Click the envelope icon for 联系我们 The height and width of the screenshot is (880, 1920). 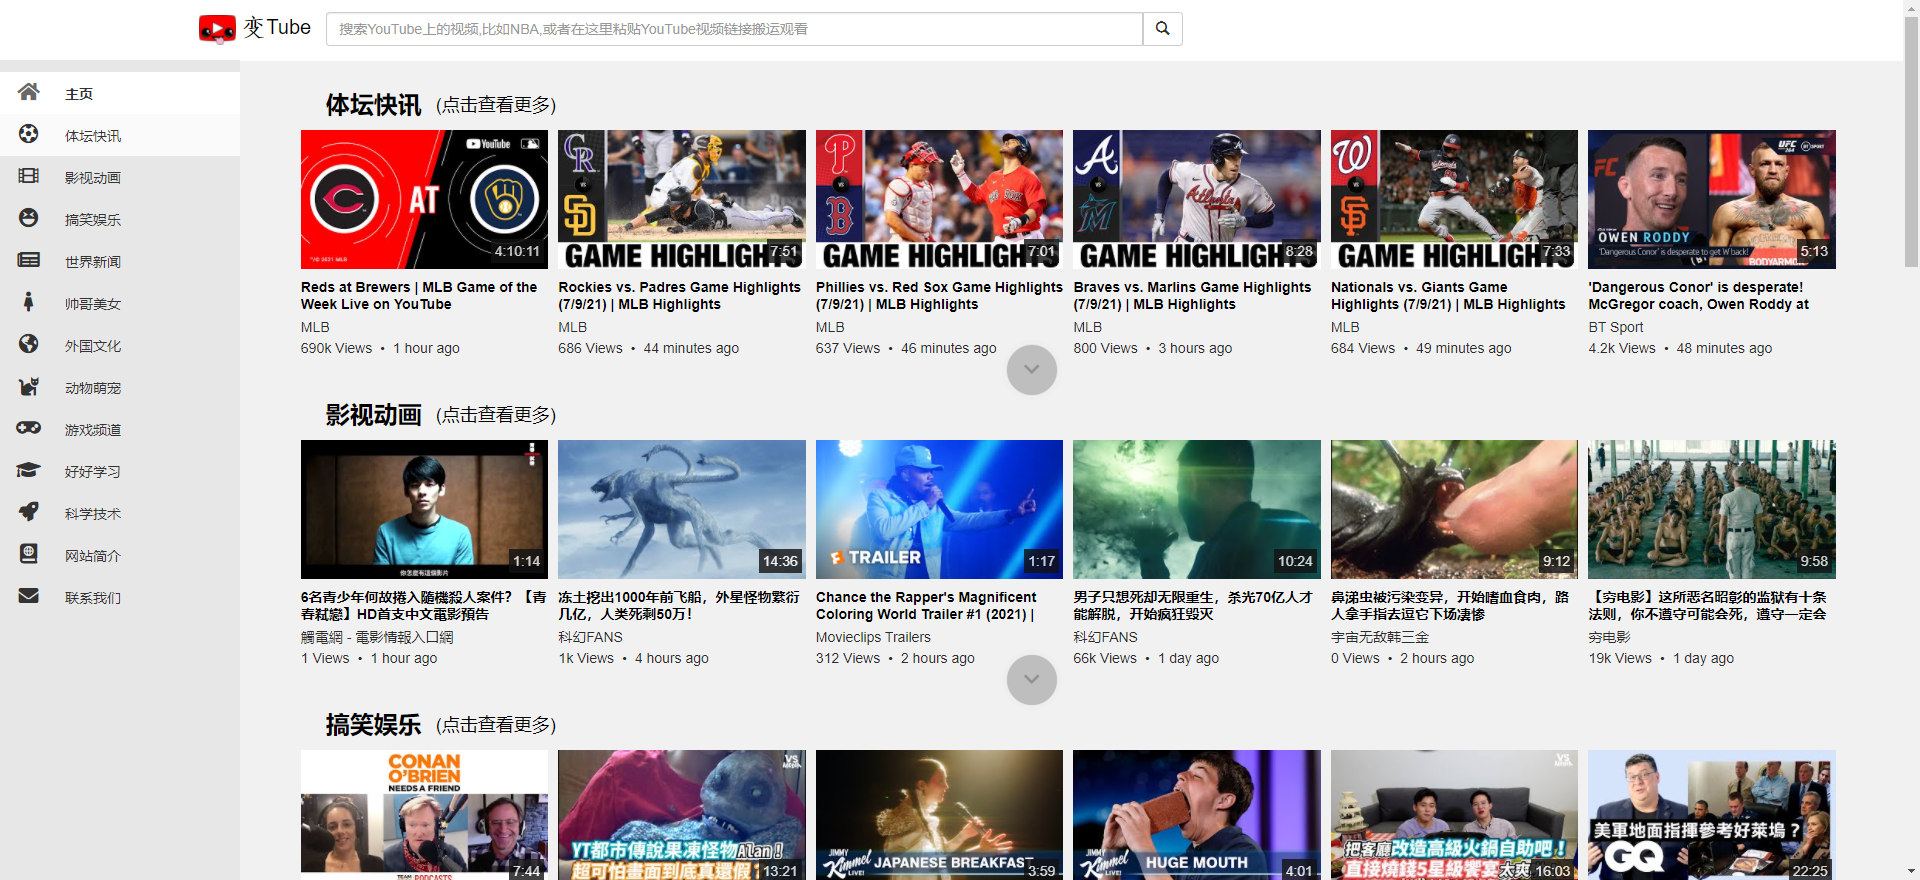click(29, 596)
